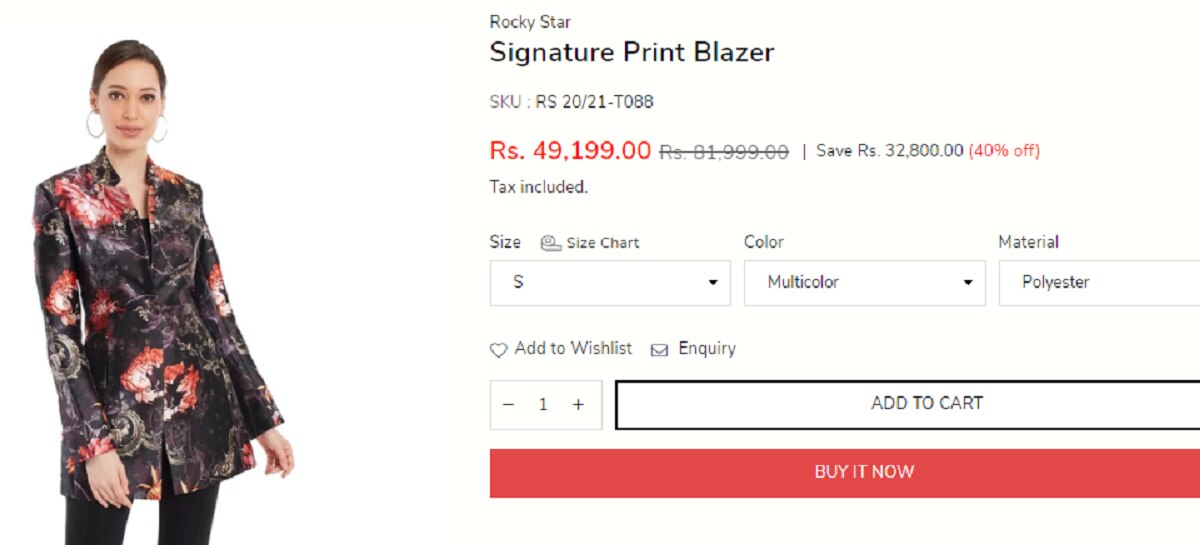Image resolution: width=1200 pixels, height=545 pixels.
Task: Open the Color dropdown showing Multicolor
Action: [x=864, y=283]
